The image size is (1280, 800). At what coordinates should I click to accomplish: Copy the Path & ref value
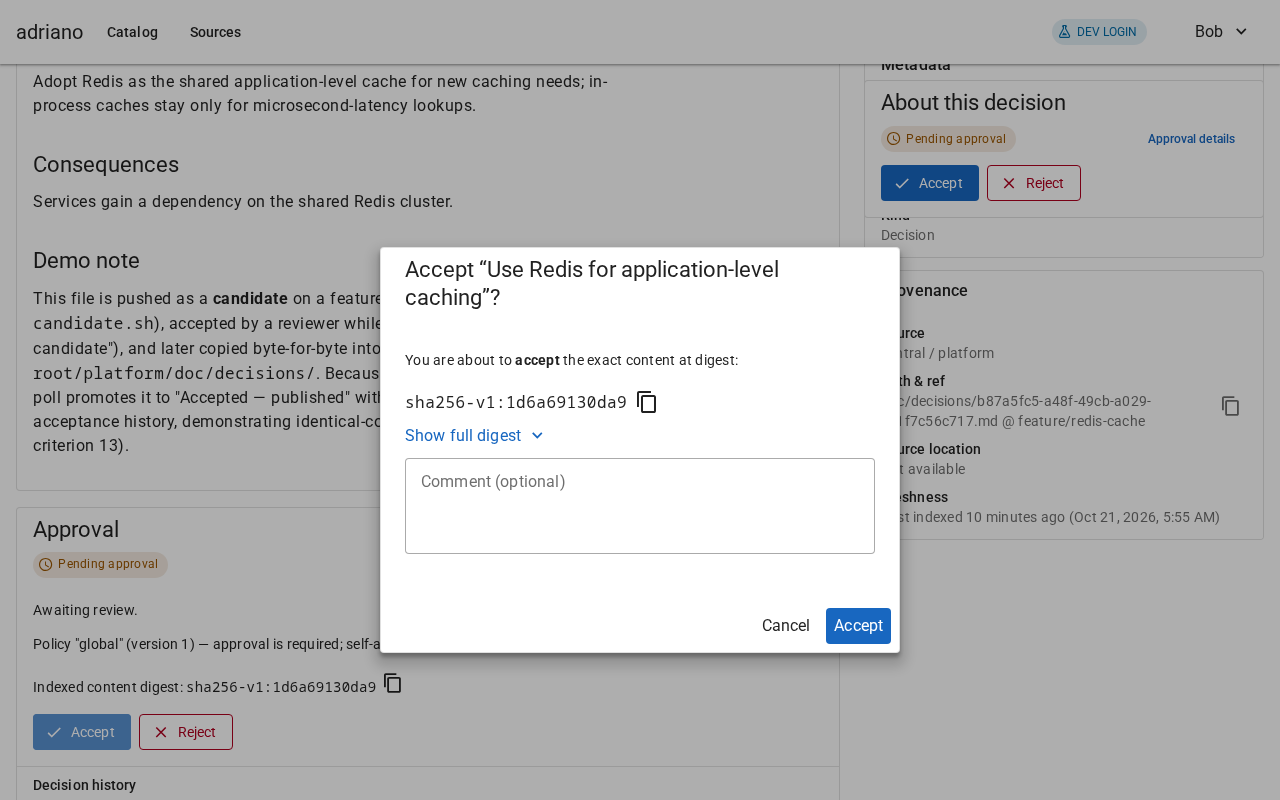point(1231,406)
